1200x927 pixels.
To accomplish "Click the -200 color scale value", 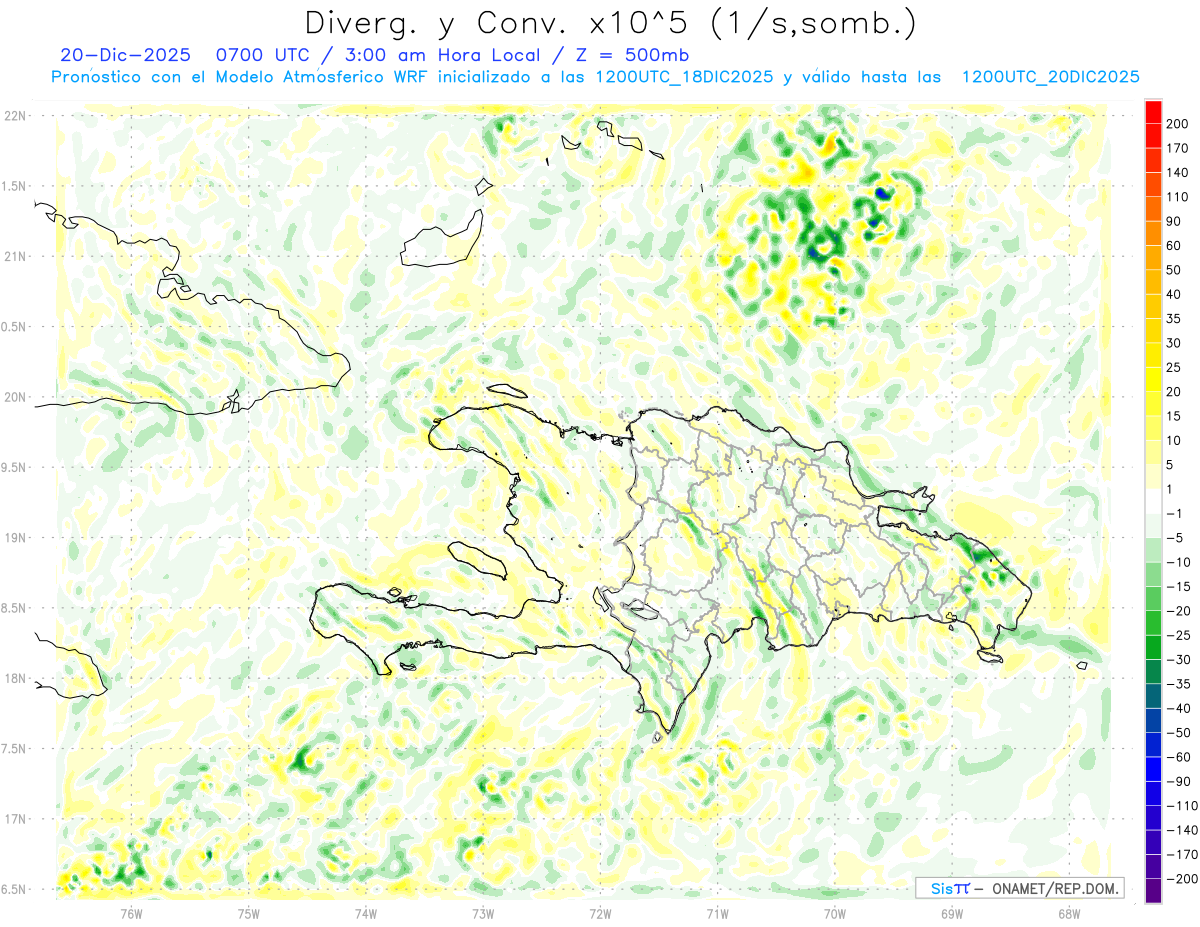I will click(x=1181, y=879).
